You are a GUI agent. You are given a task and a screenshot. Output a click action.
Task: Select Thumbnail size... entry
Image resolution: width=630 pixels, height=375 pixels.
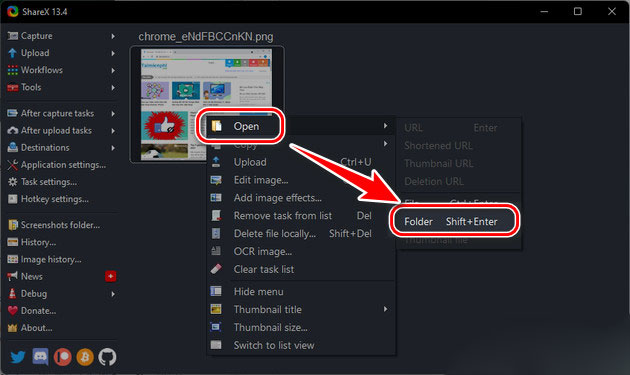point(301,328)
